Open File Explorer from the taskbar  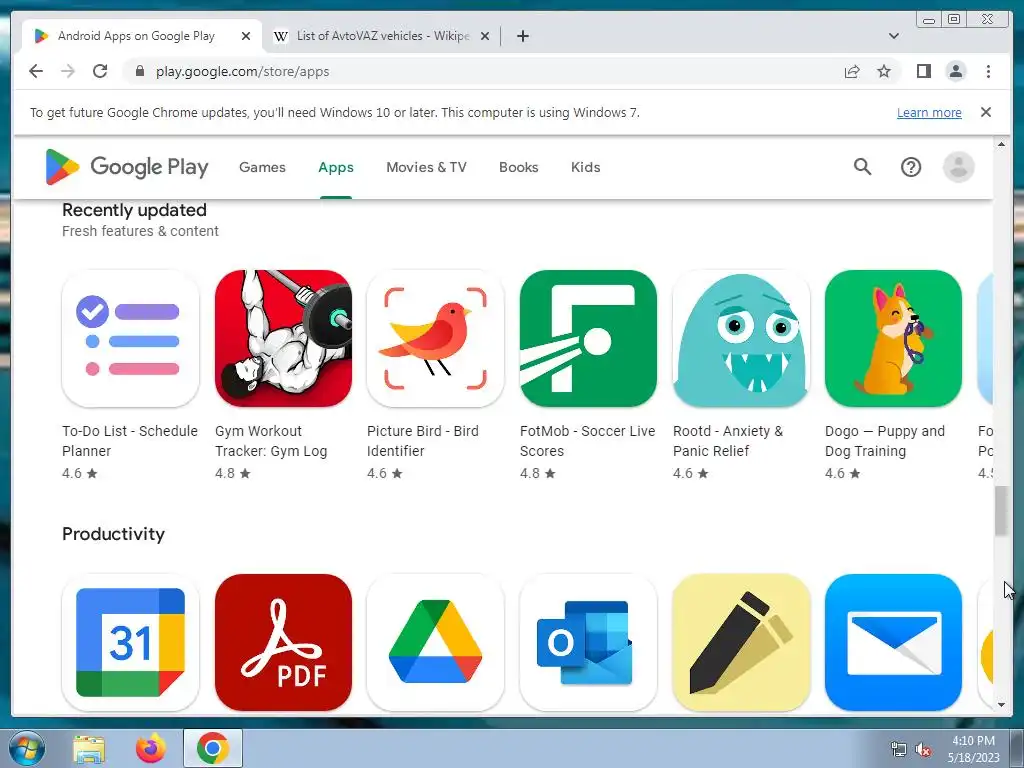click(89, 748)
